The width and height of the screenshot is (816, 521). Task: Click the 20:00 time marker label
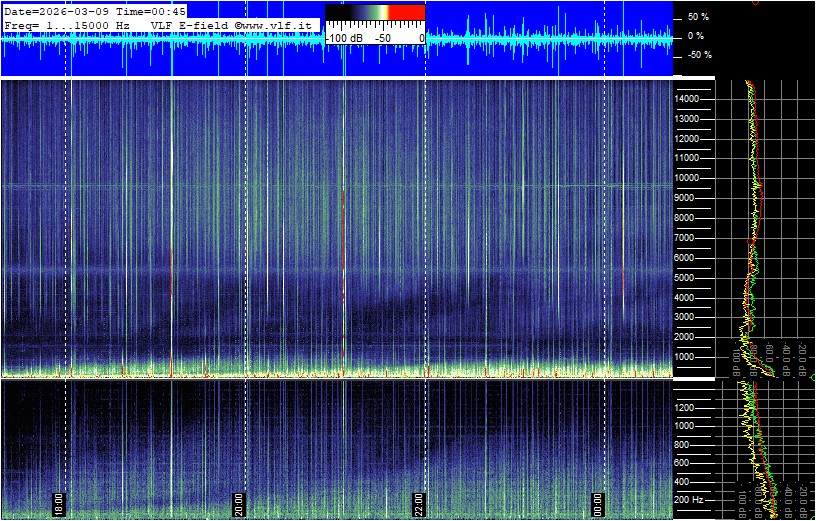coord(240,501)
